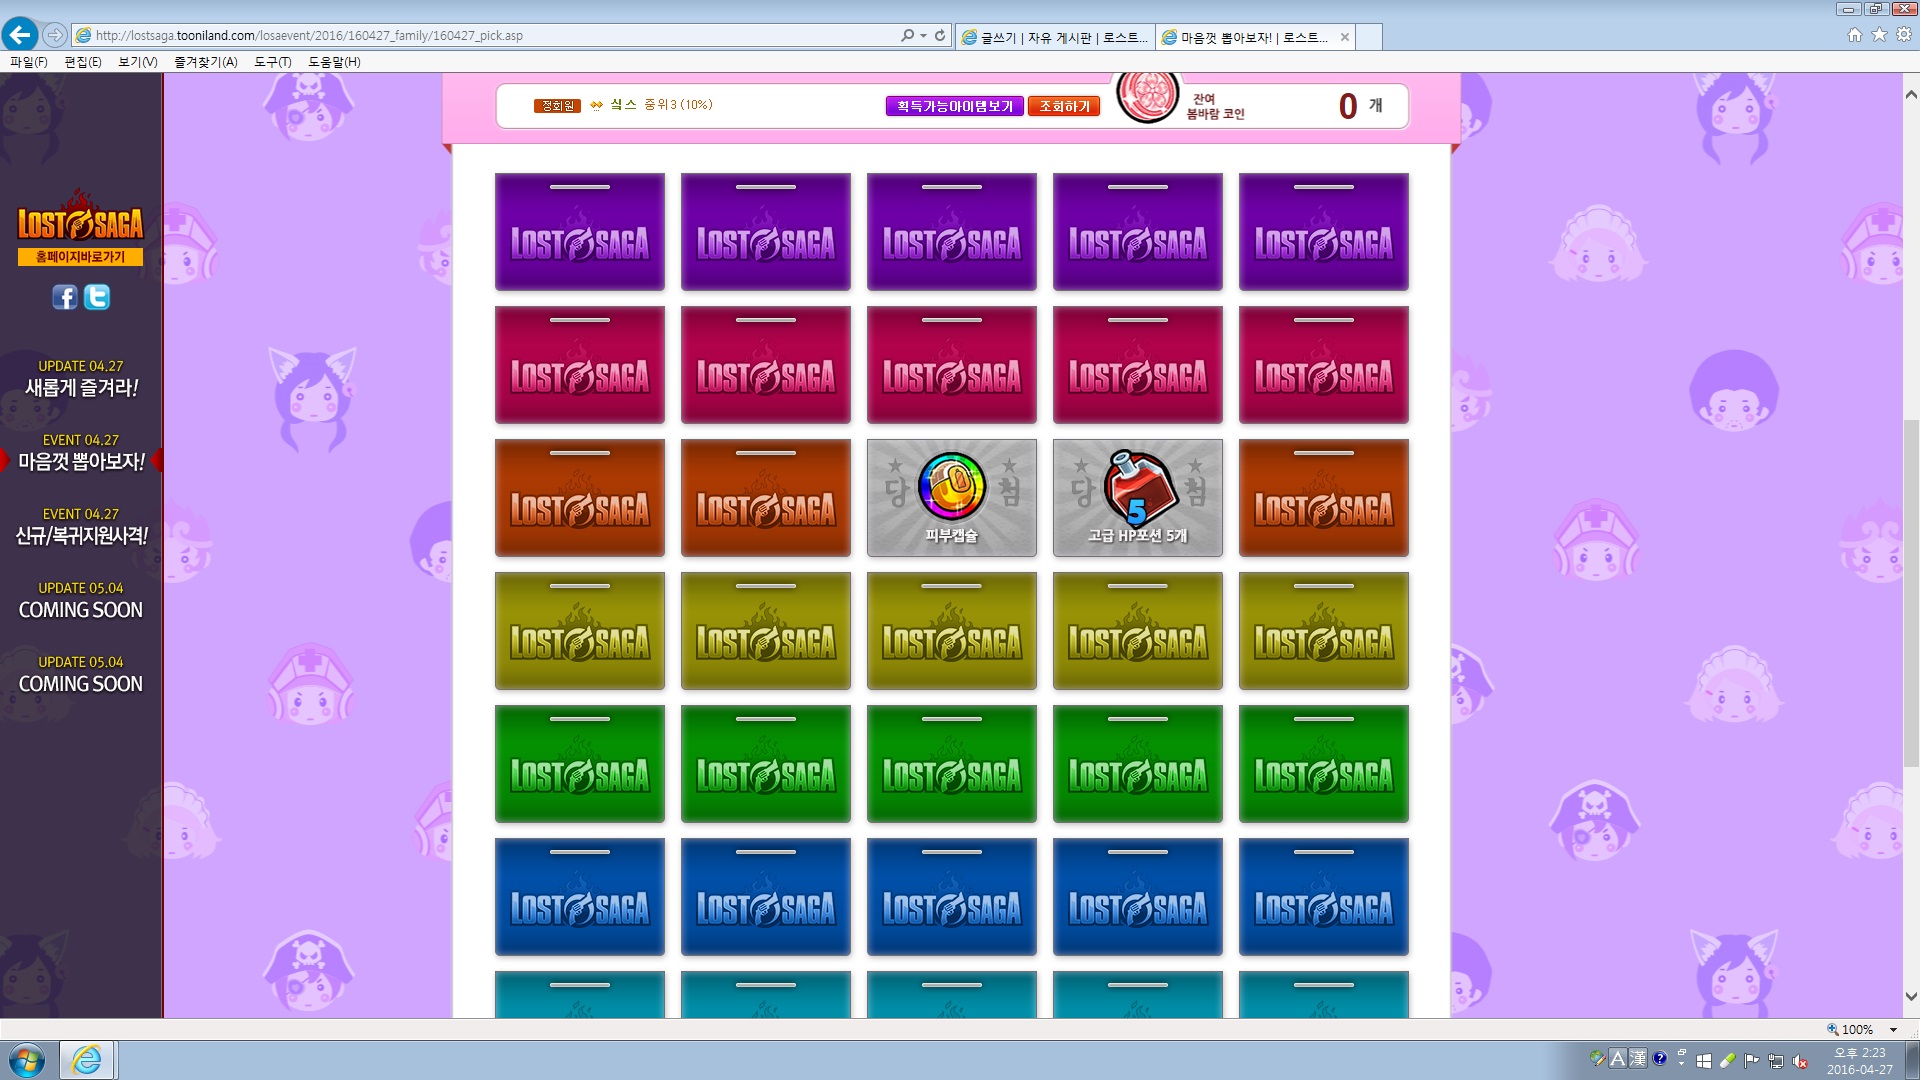Image resolution: width=1920 pixels, height=1080 pixels.
Task: Refresh the page with the reload icon
Action: [x=939, y=35]
